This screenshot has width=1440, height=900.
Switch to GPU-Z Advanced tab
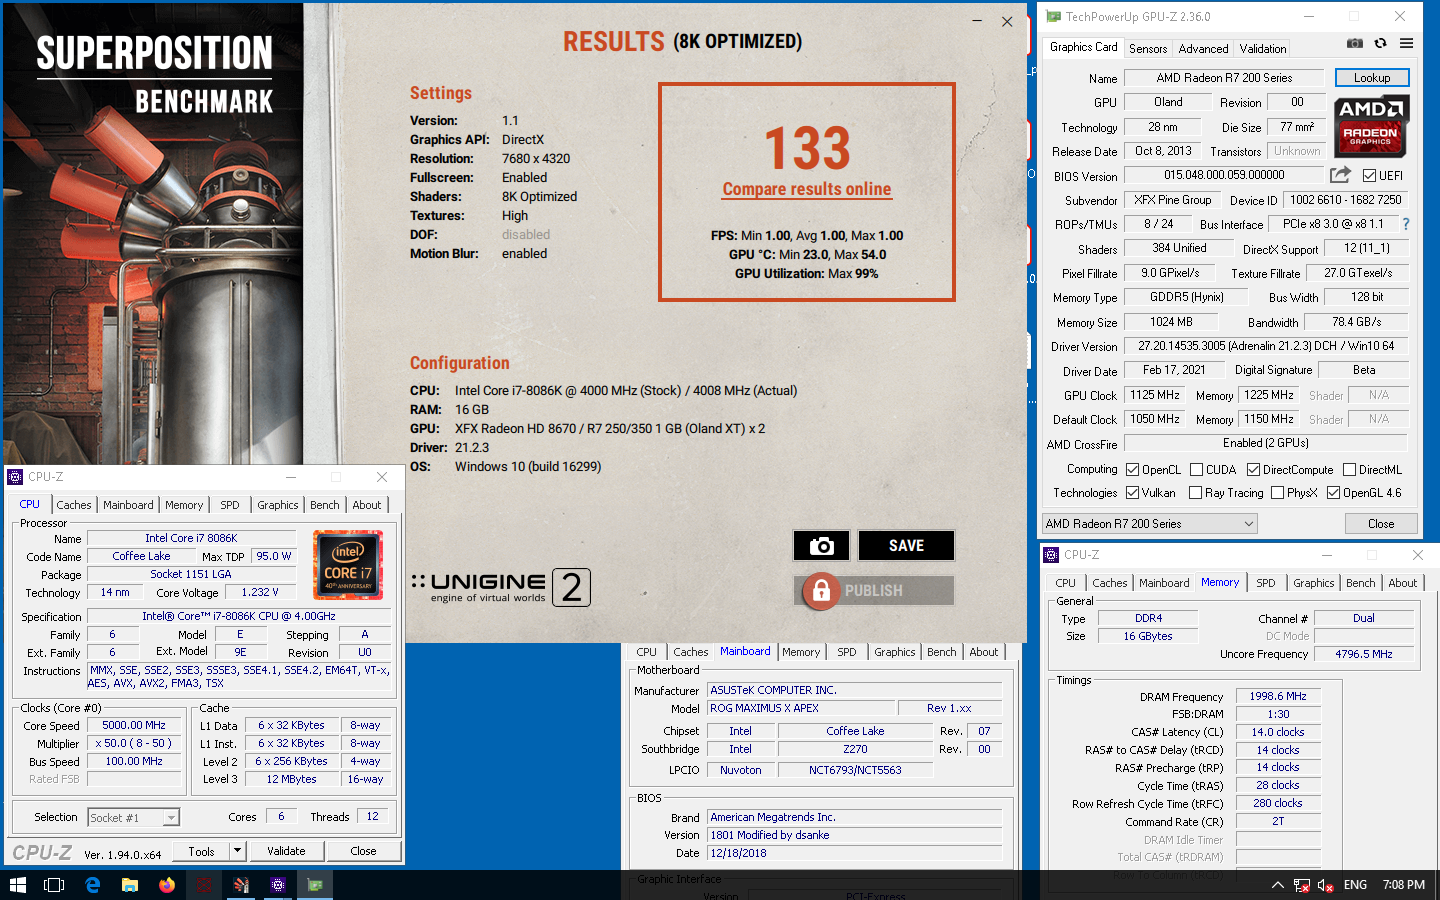pos(1203,48)
